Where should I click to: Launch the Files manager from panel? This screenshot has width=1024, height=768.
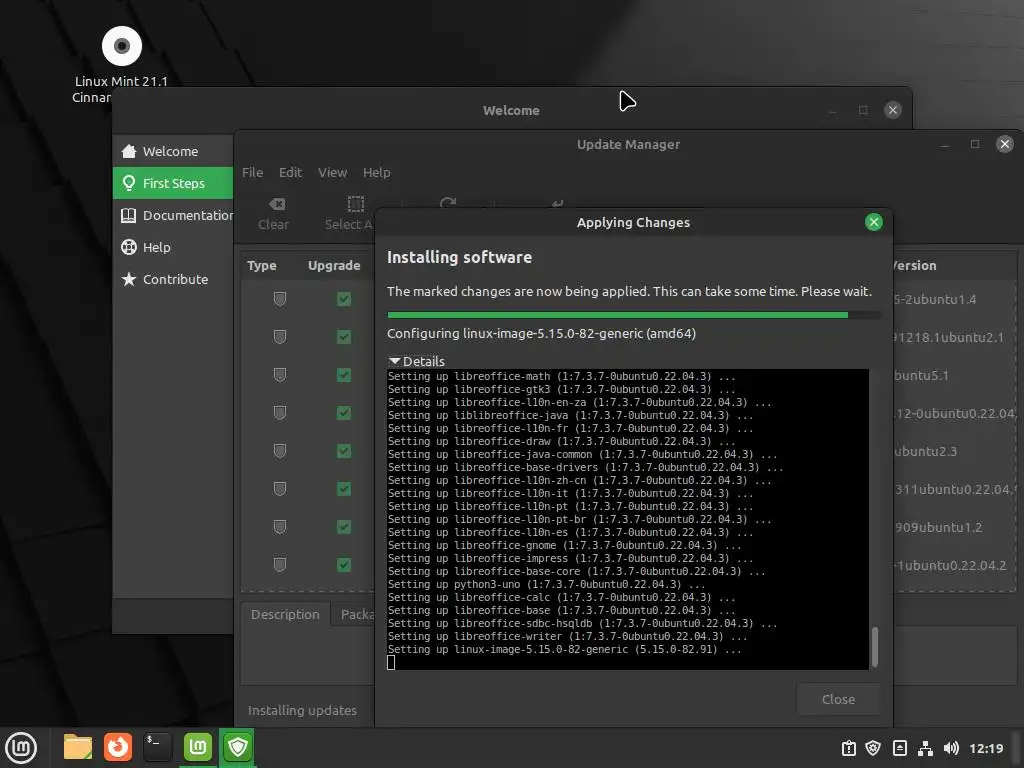point(78,747)
